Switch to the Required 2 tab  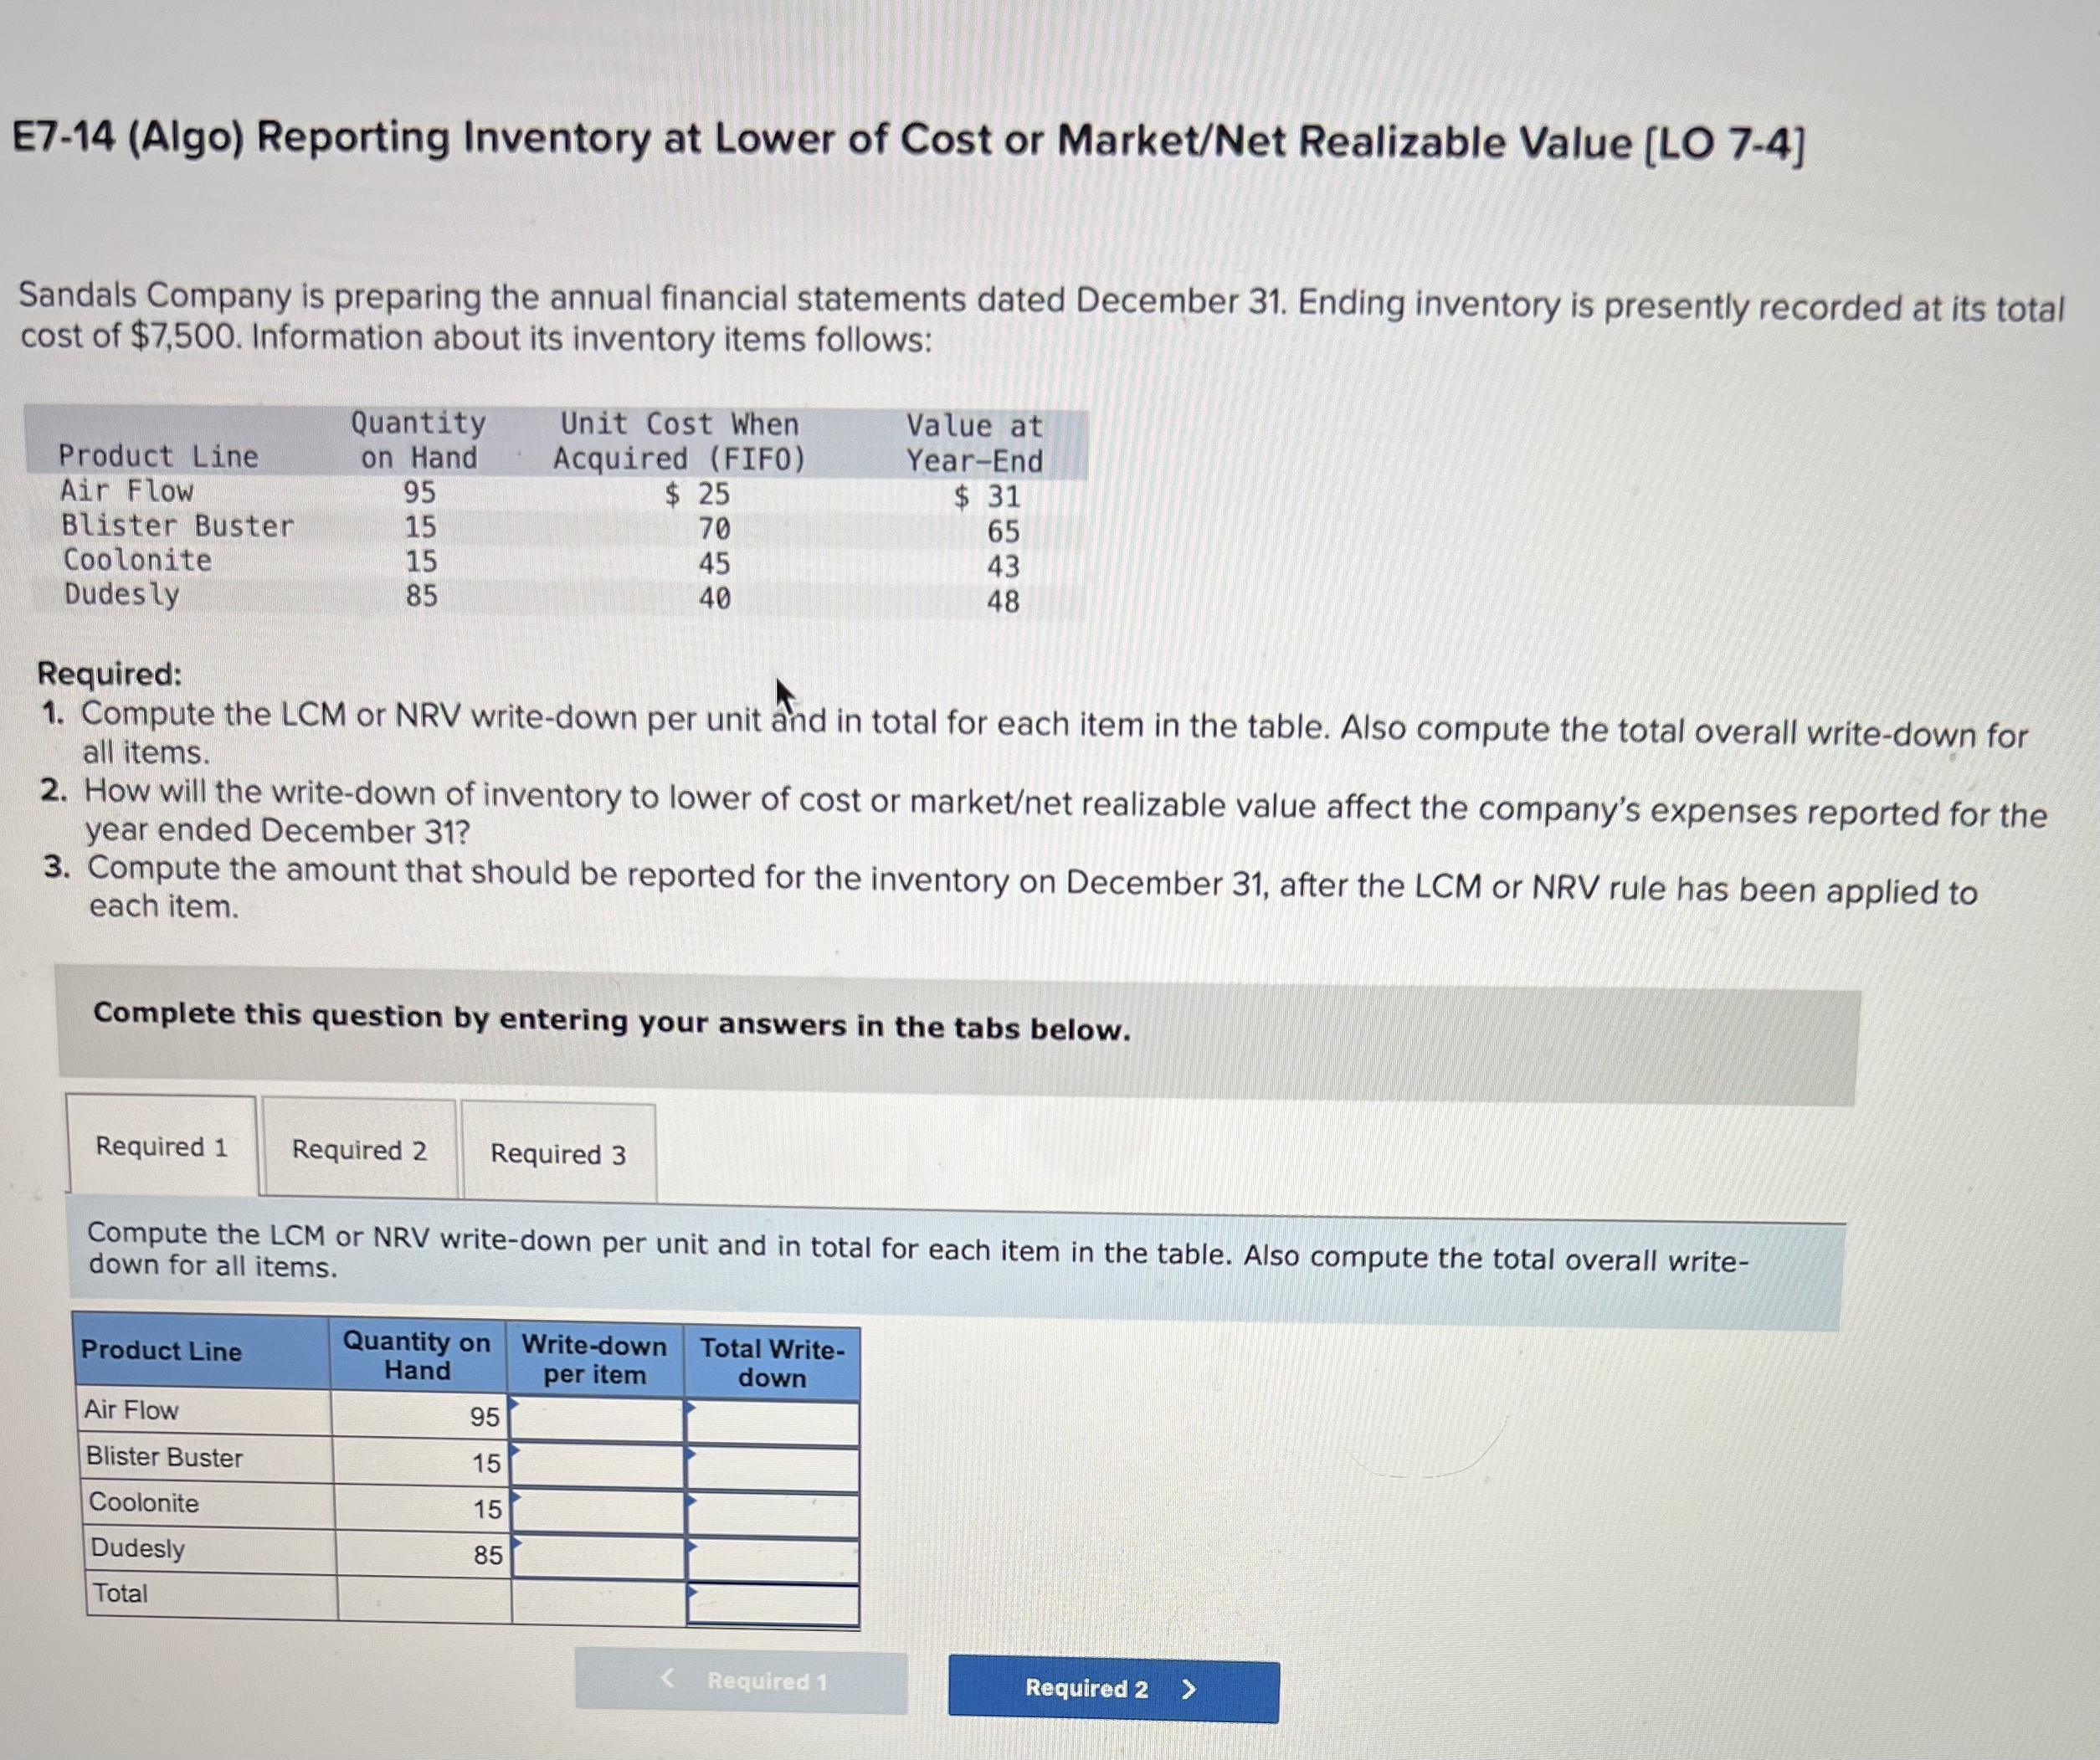pos(360,1148)
